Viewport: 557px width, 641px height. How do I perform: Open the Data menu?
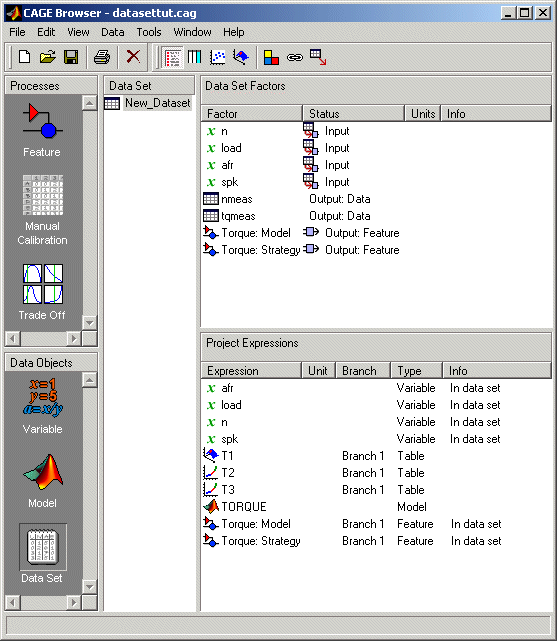(x=113, y=32)
